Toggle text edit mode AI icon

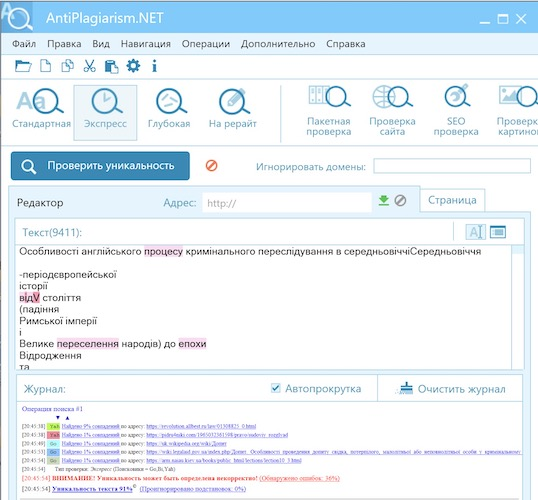476,232
